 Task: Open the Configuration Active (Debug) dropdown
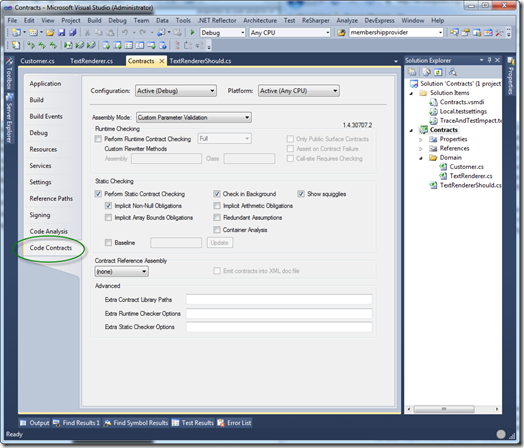click(176, 91)
